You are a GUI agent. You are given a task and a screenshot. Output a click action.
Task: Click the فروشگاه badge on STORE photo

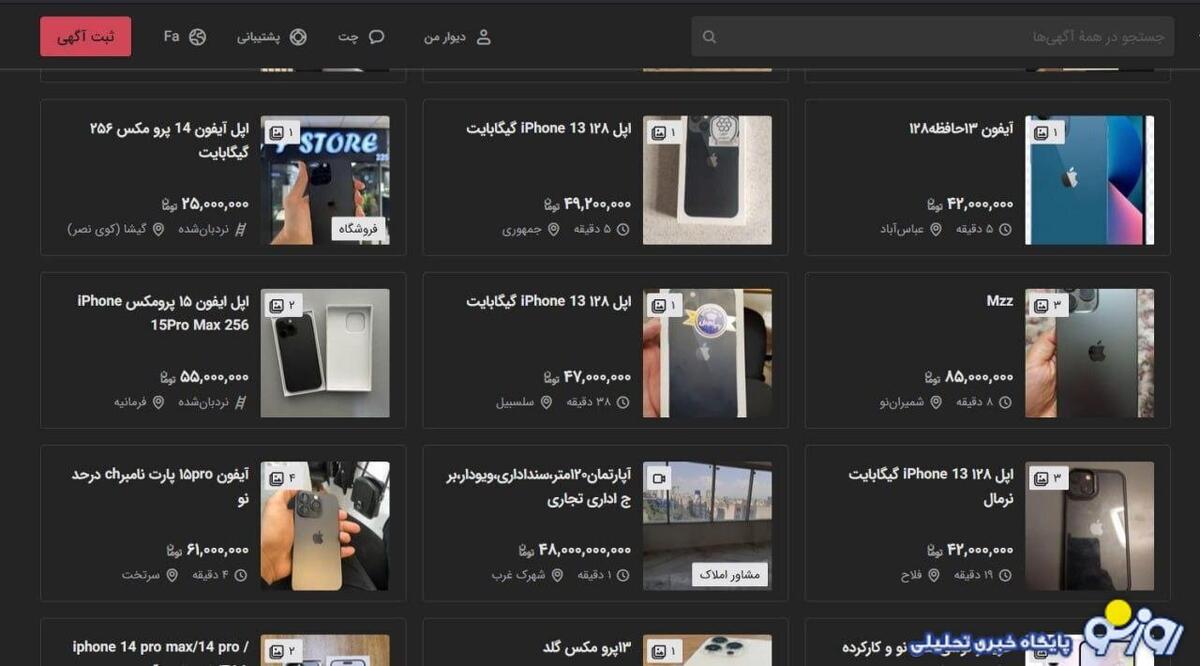click(359, 229)
